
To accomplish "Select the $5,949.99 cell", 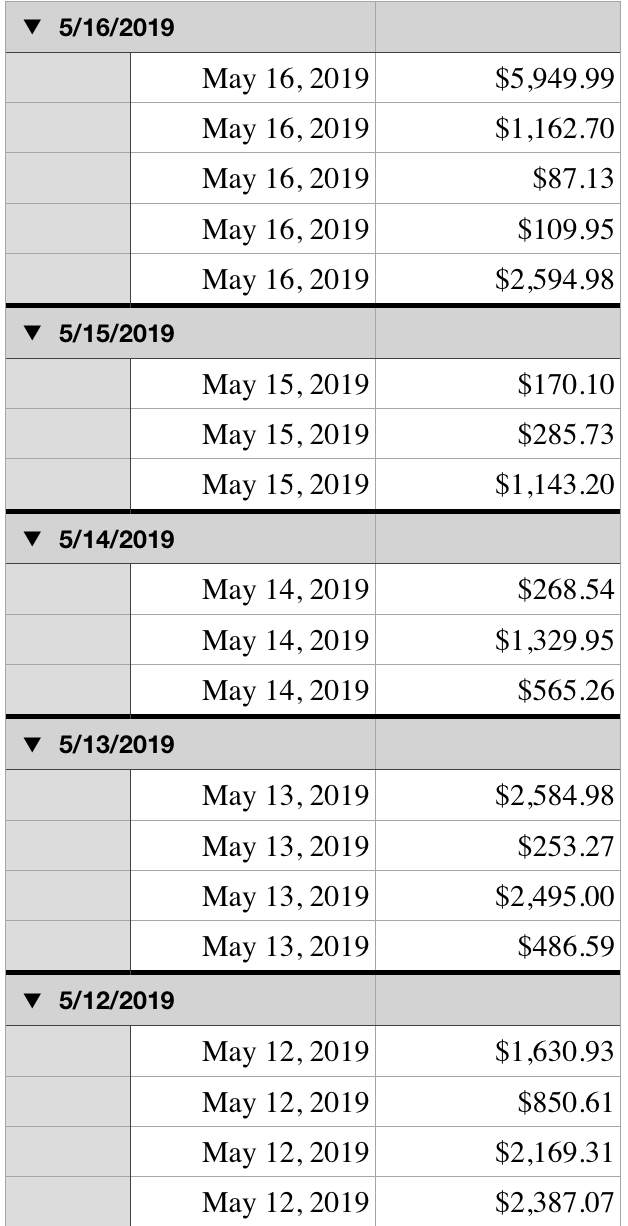I will point(498,78).
